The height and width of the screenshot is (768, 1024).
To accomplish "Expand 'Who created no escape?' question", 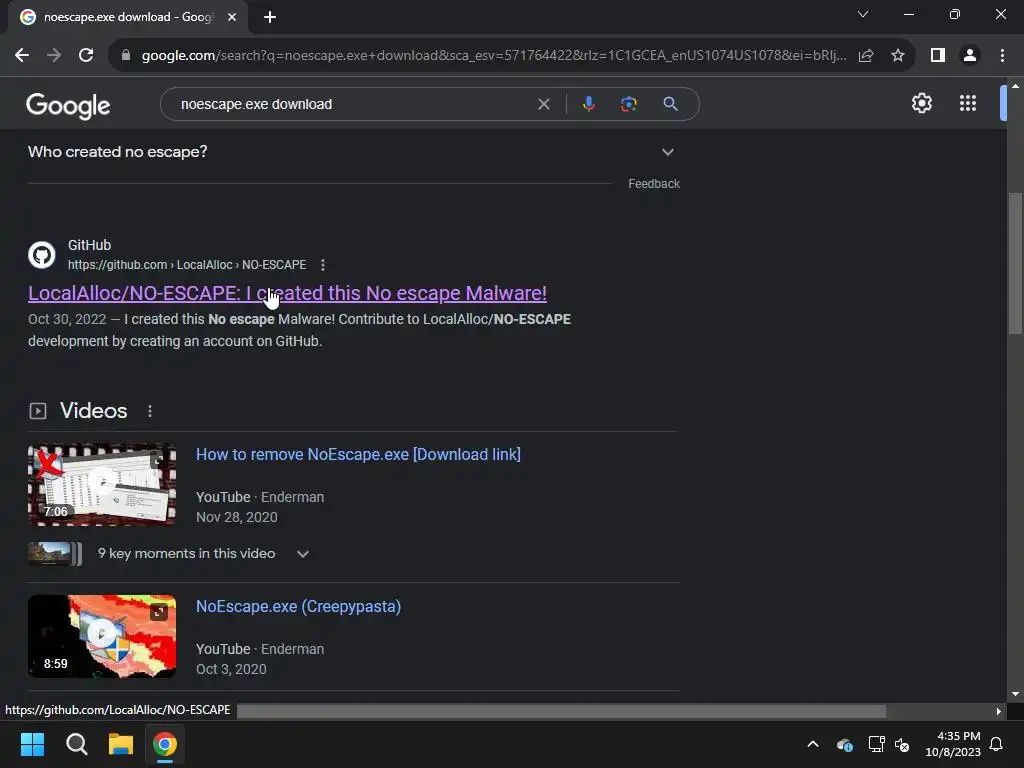I will point(353,152).
